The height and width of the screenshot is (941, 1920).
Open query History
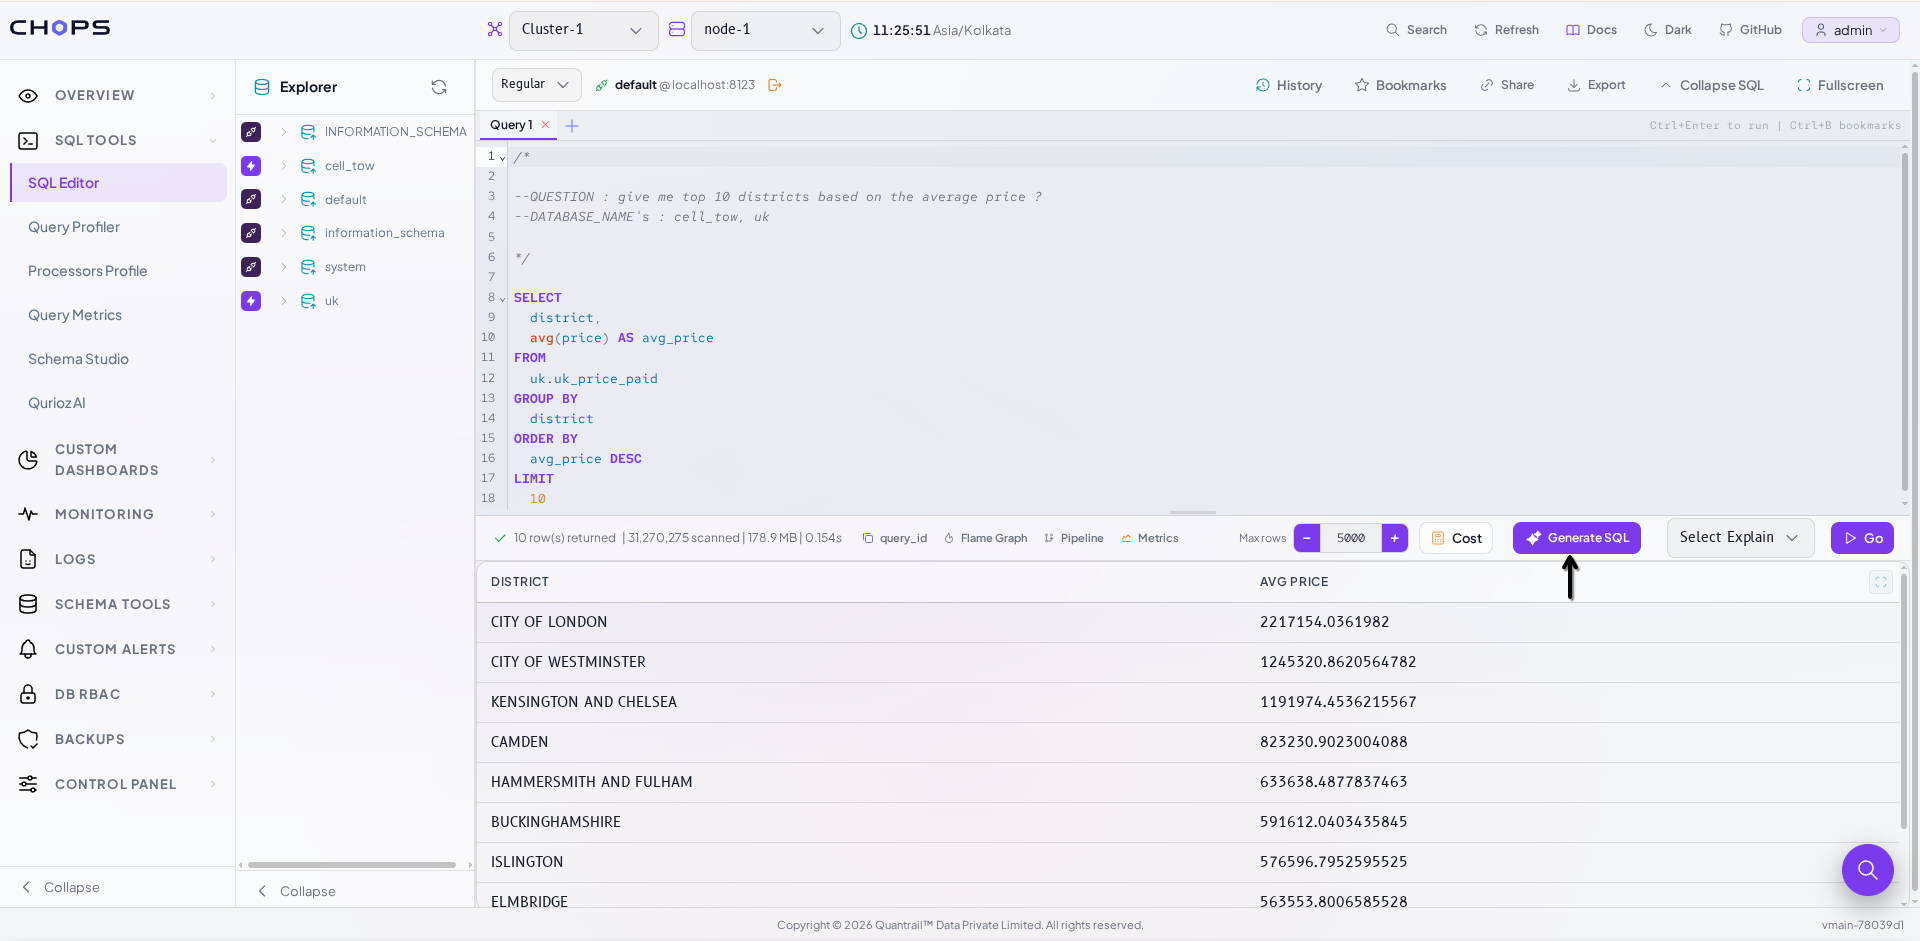click(x=1289, y=85)
